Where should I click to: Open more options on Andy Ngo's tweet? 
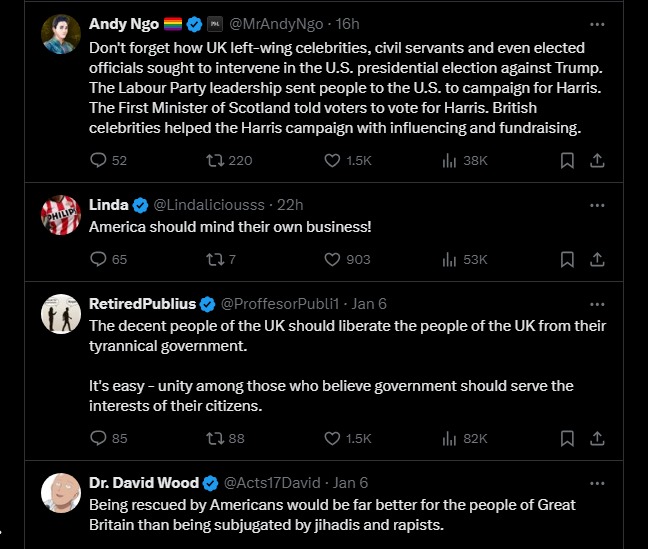(597, 23)
